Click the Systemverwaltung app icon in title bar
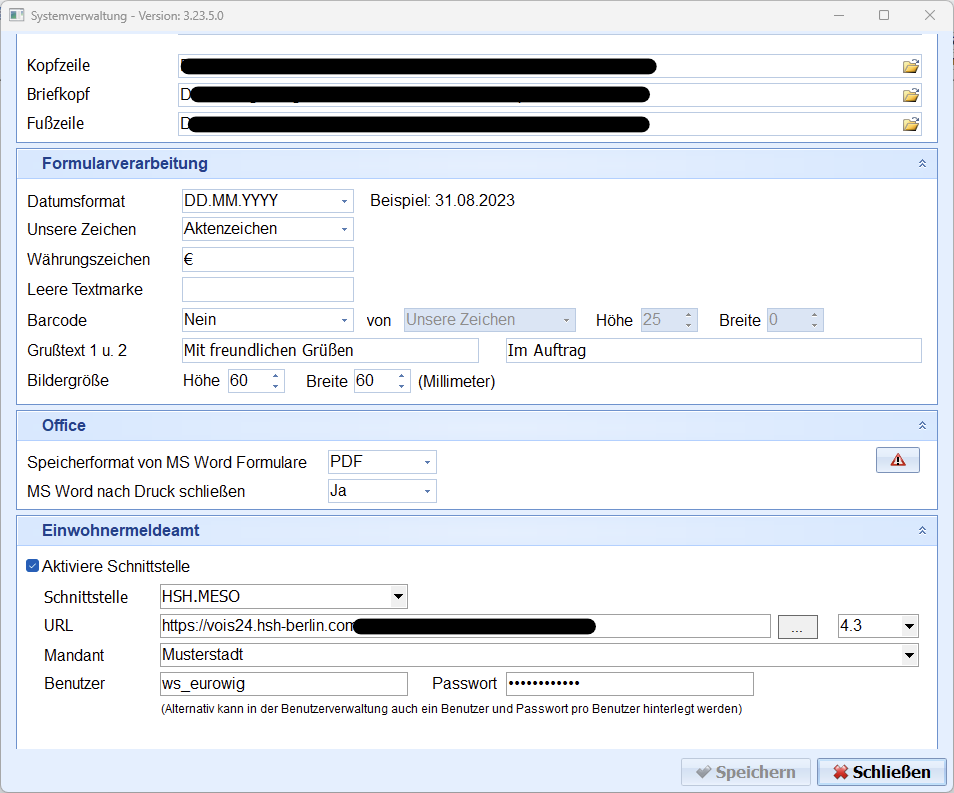Screen dimensions: 954x793 pyautogui.click(x=17, y=16)
